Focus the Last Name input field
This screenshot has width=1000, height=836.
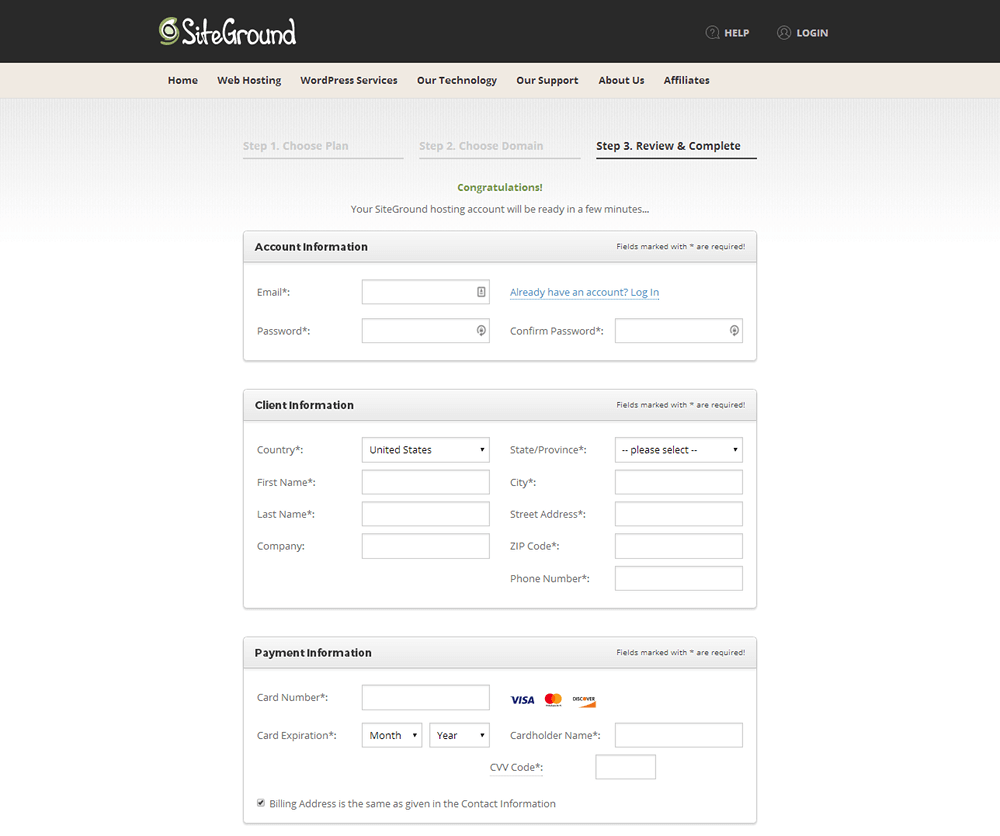425,514
